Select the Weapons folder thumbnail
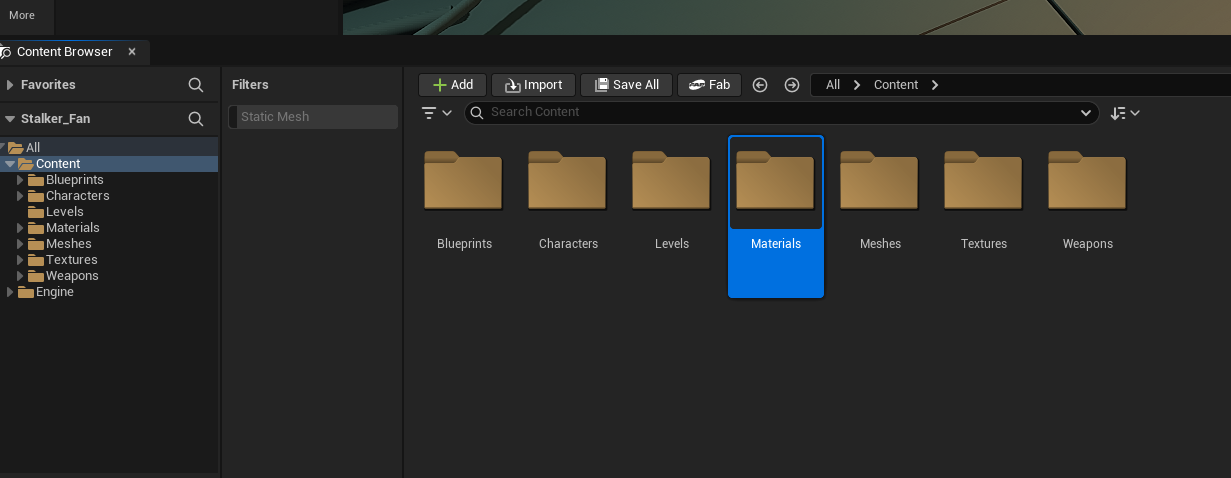 click(x=1087, y=180)
